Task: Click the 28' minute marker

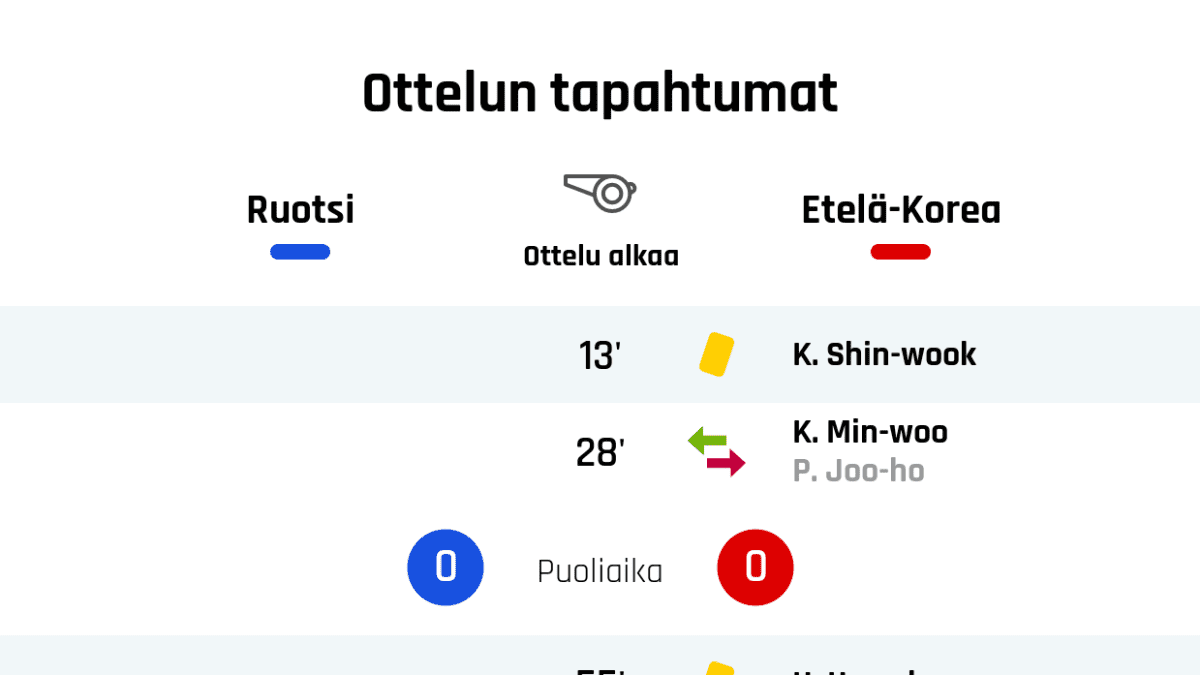Action: pos(600,453)
